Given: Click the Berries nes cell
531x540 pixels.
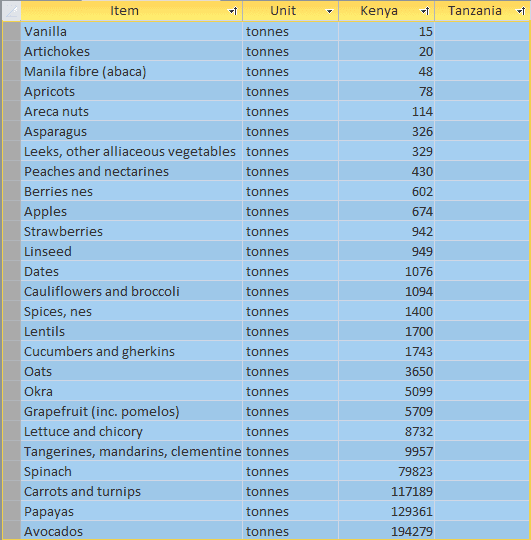Looking at the screenshot, I should 132,191.
